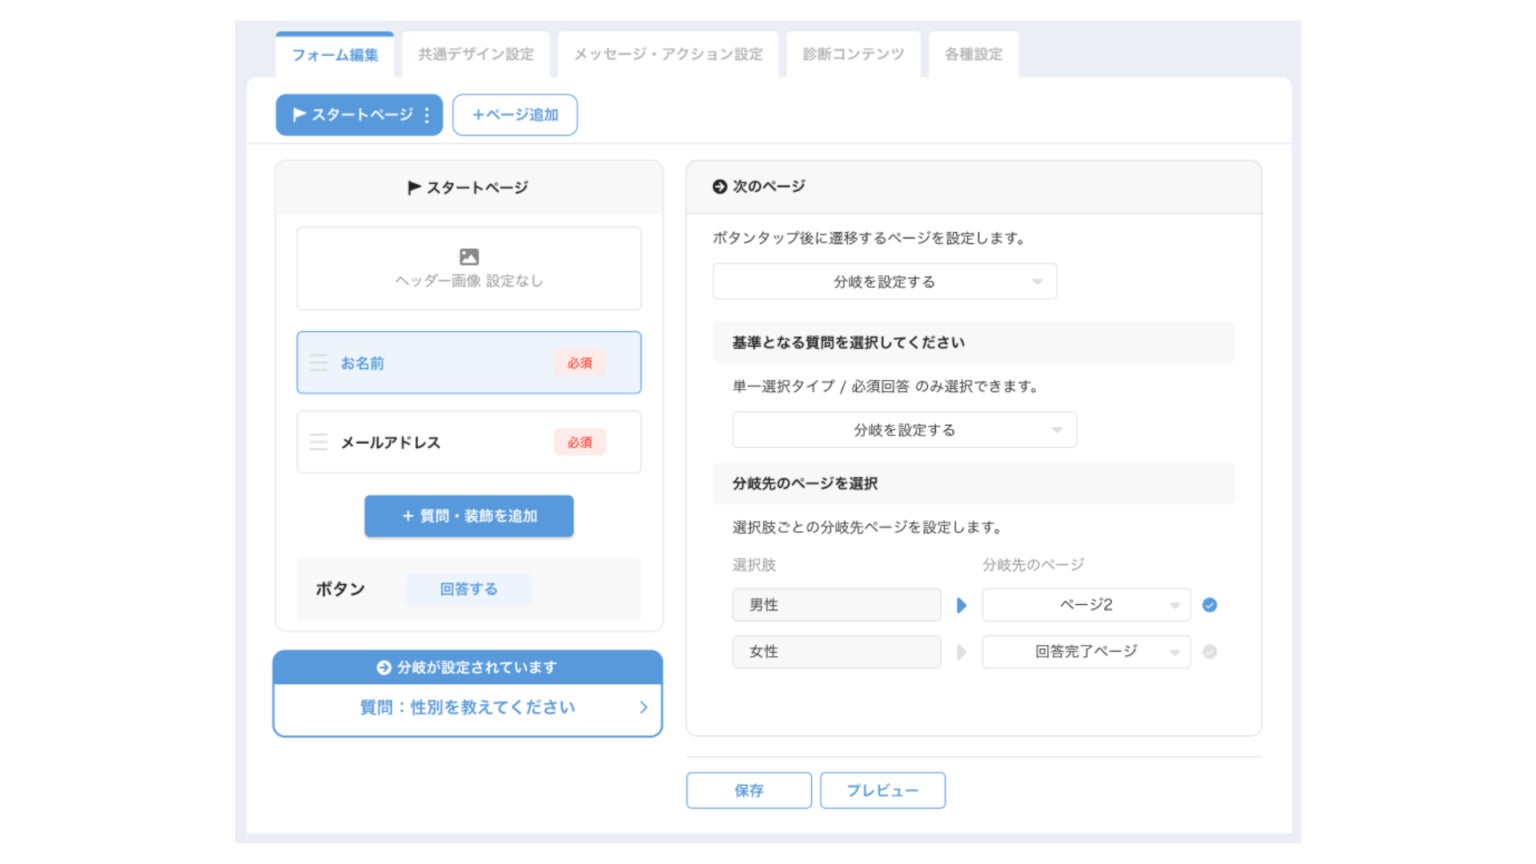Click the gray arrow next to 女性
1536x864 pixels.
click(x=962, y=652)
